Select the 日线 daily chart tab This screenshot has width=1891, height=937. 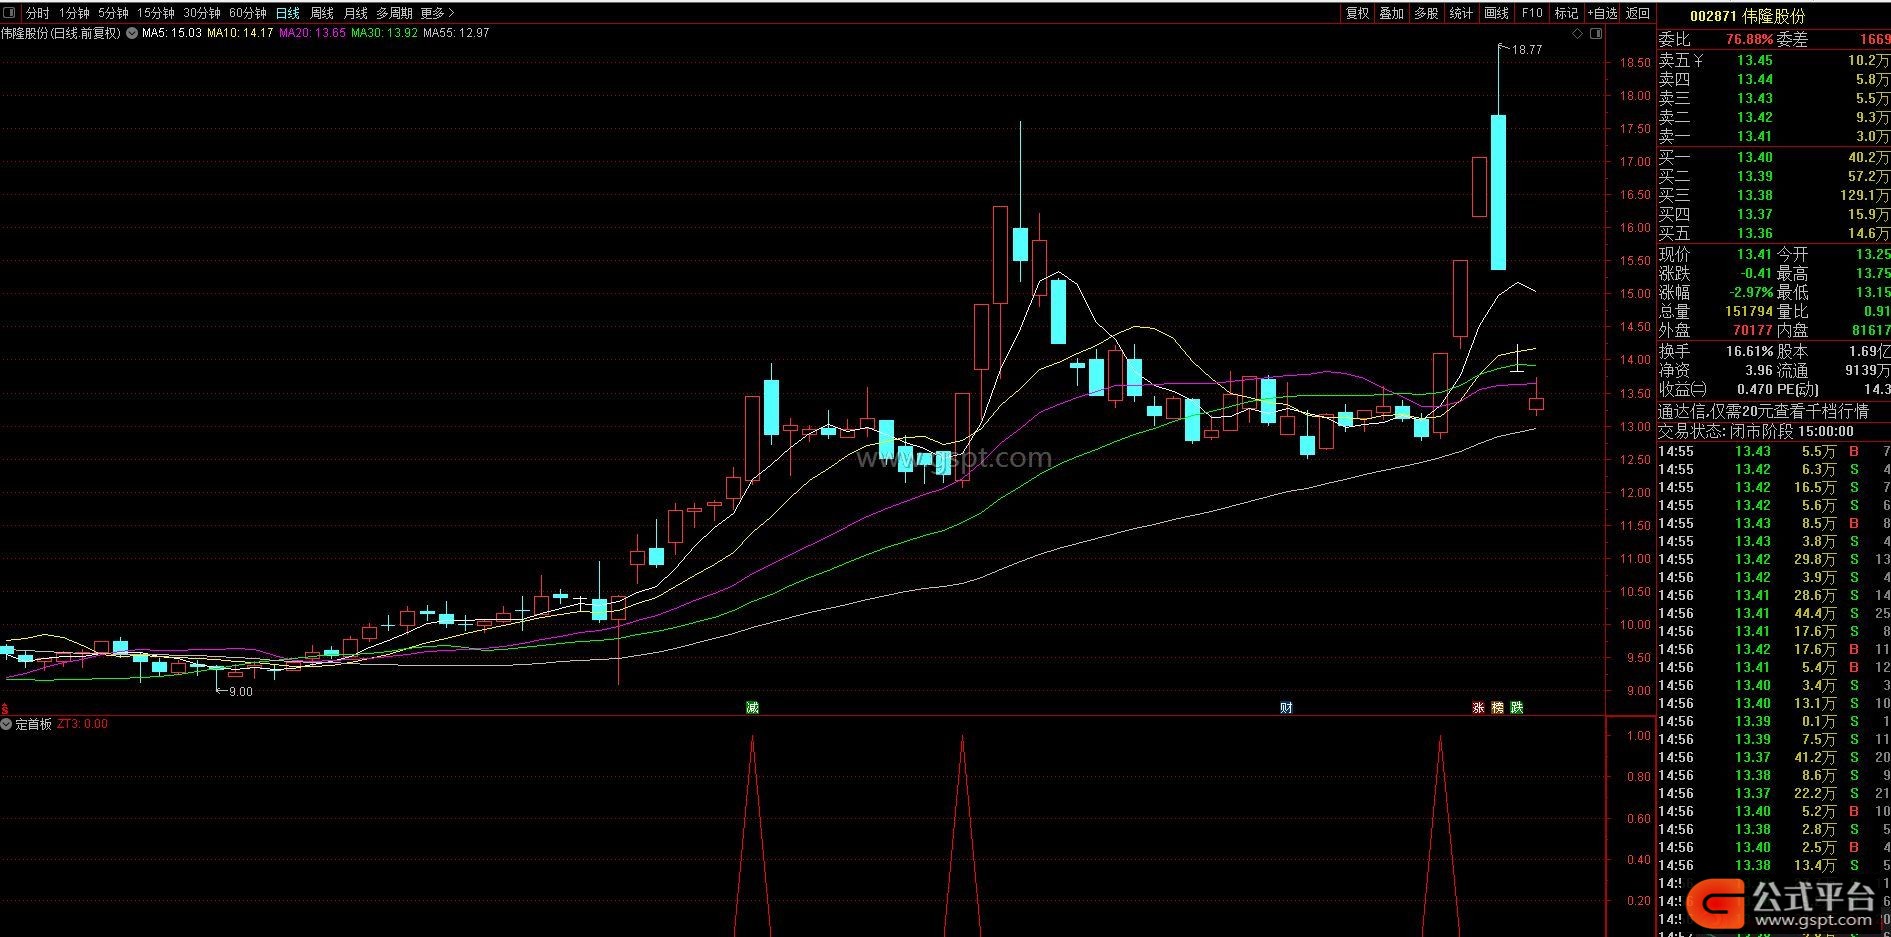tap(287, 13)
